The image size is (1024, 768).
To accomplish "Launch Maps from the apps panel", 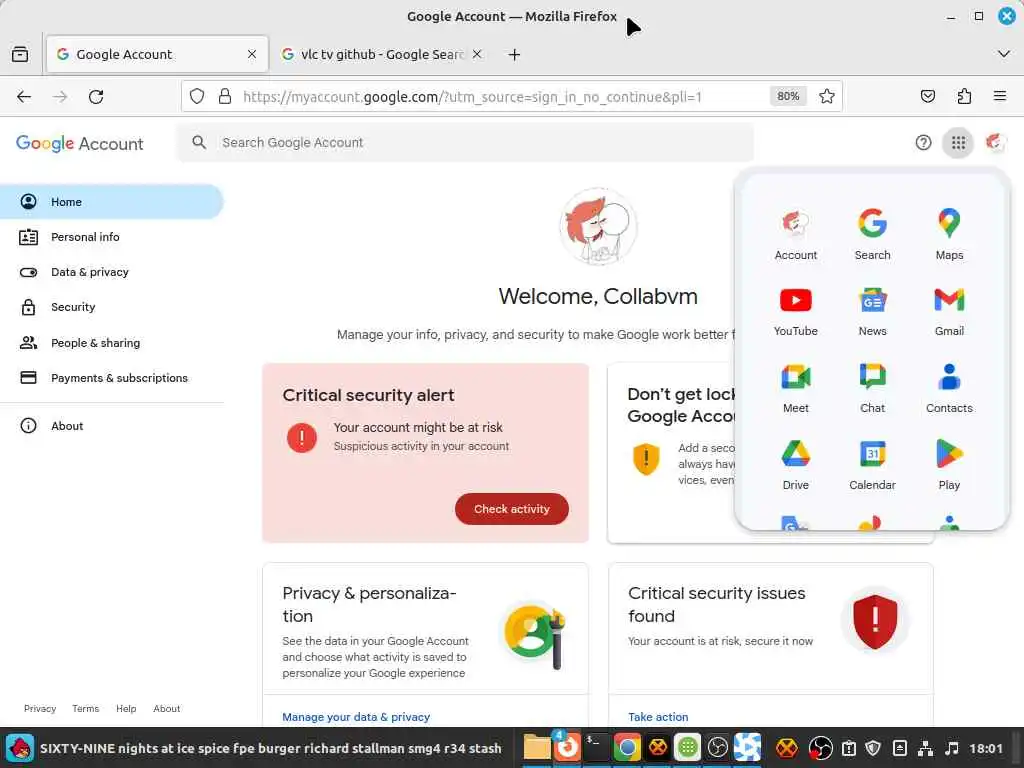I will 949,235.
